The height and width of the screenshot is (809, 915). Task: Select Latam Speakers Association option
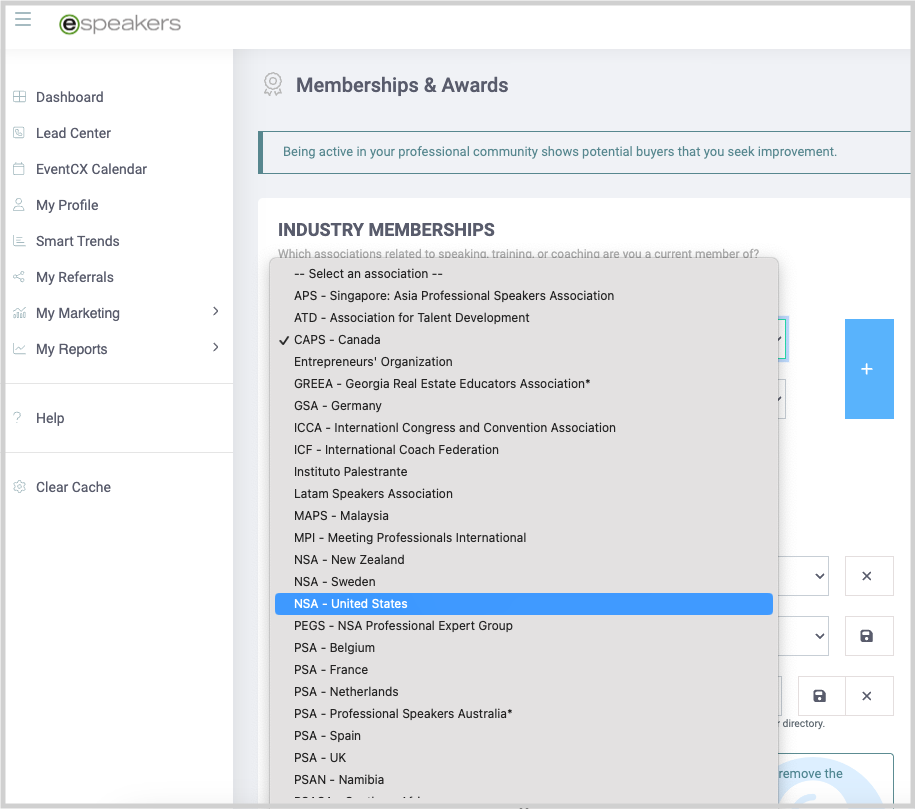pyautogui.click(x=523, y=494)
